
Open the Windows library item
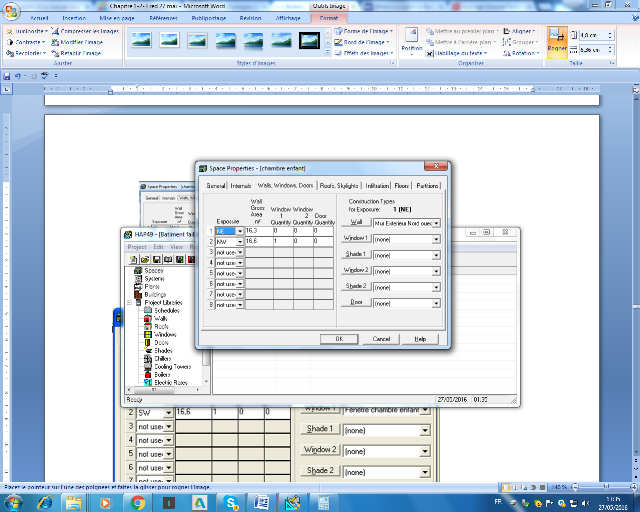[148, 334]
